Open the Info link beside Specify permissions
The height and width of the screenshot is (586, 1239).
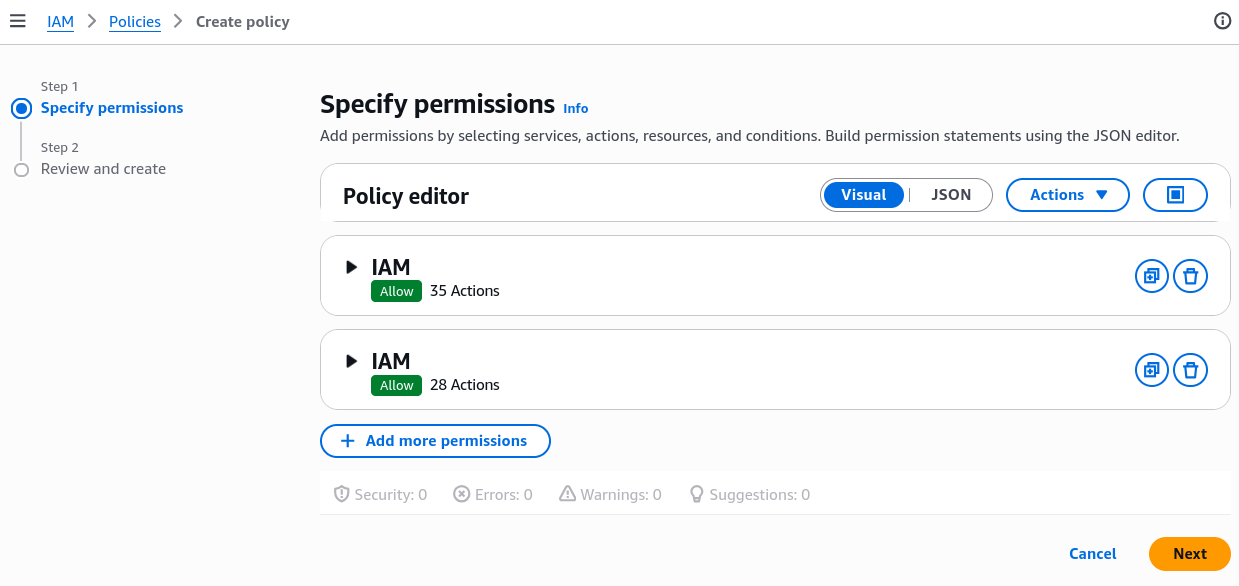click(x=576, y=108)
